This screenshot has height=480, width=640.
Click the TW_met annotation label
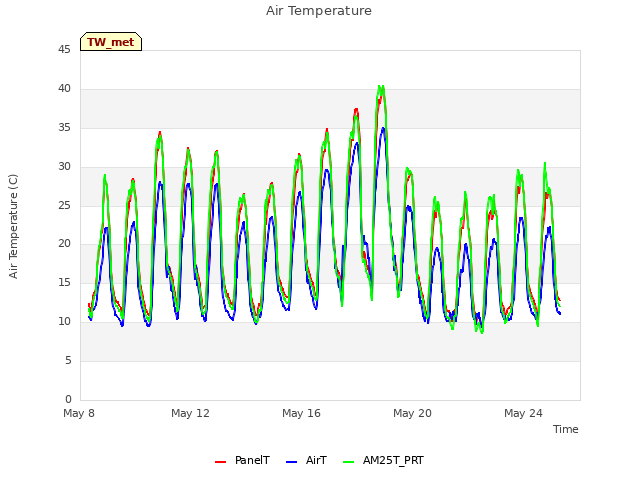point(111,42)
